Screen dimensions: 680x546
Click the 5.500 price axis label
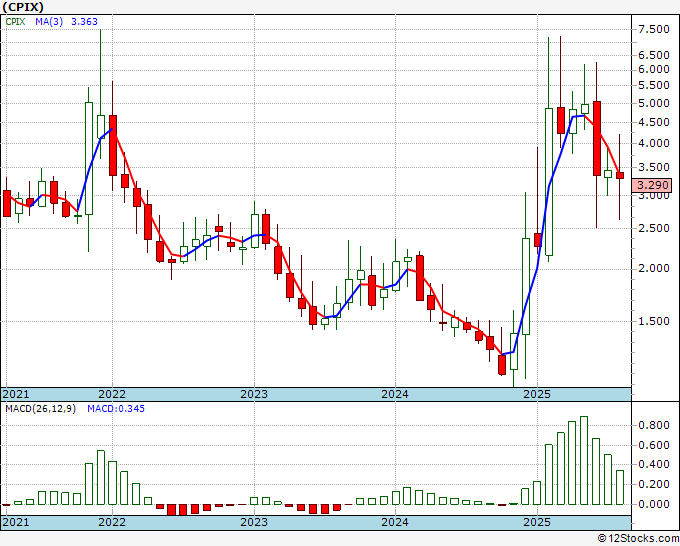click(654, 85)
